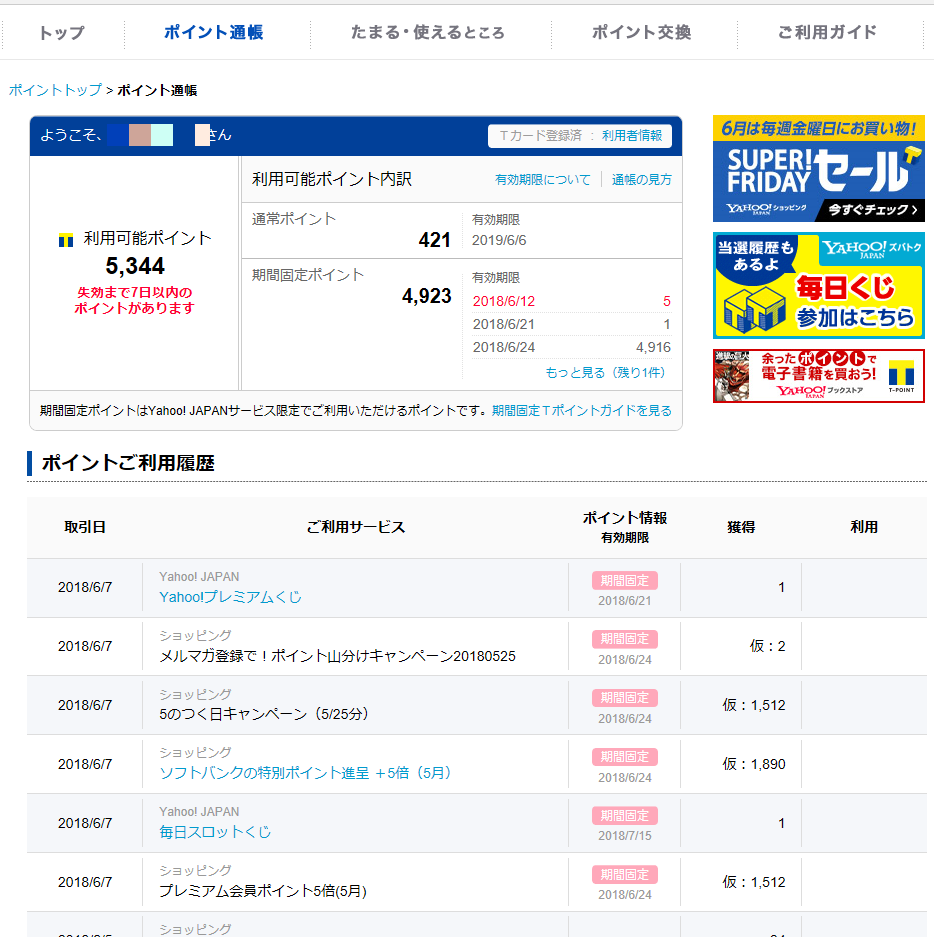Click the 取引日 column header
This screenshot has height=937, width=934.
pos(85,527)
